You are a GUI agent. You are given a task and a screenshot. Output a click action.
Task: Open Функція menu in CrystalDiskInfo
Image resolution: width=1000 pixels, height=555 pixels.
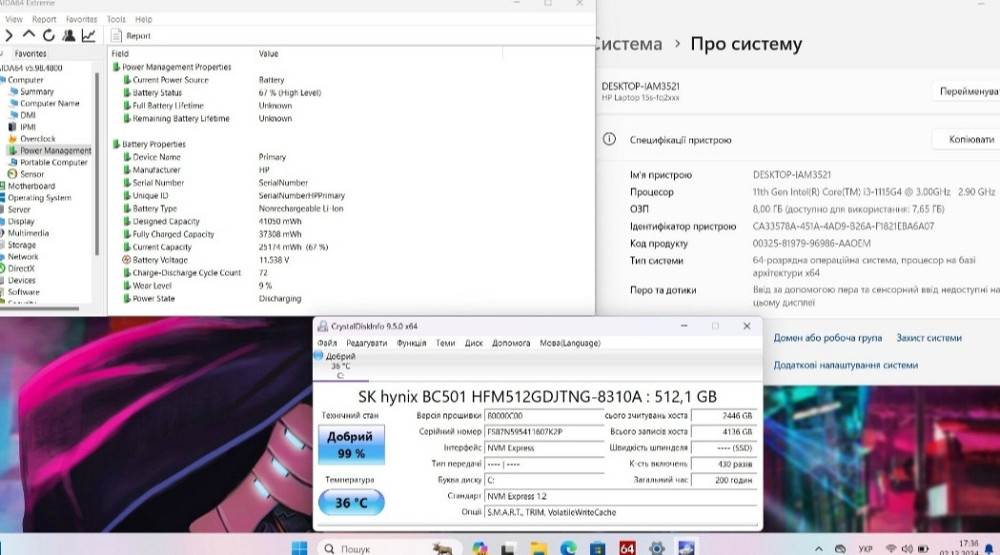pos(411,343)
